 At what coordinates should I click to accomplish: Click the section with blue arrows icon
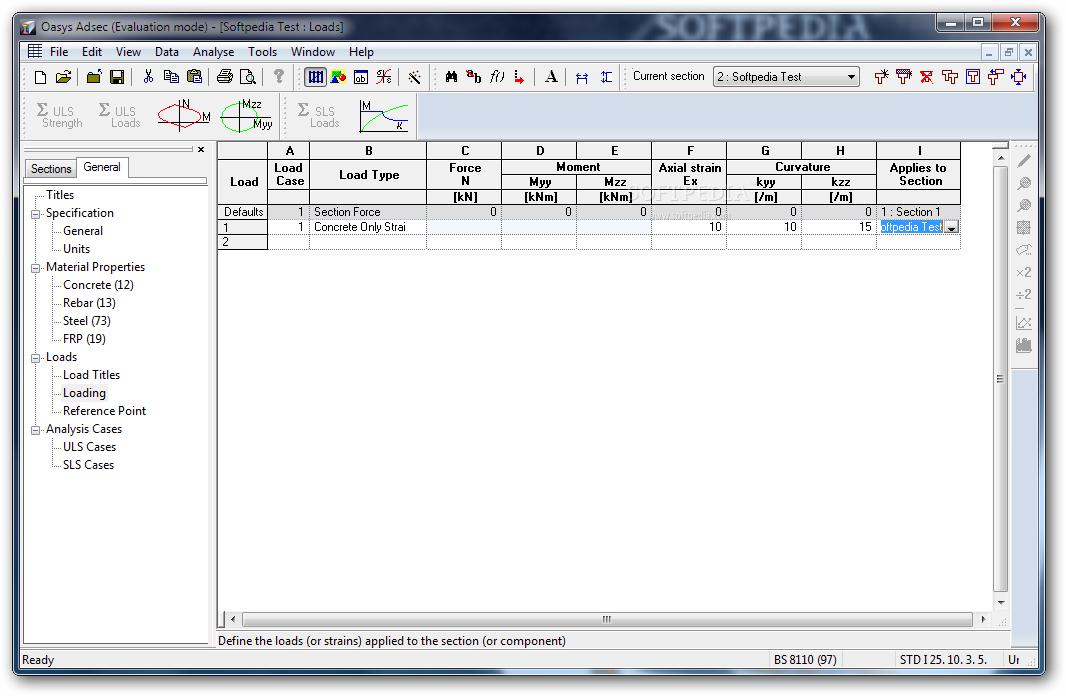pos(1018,77)
